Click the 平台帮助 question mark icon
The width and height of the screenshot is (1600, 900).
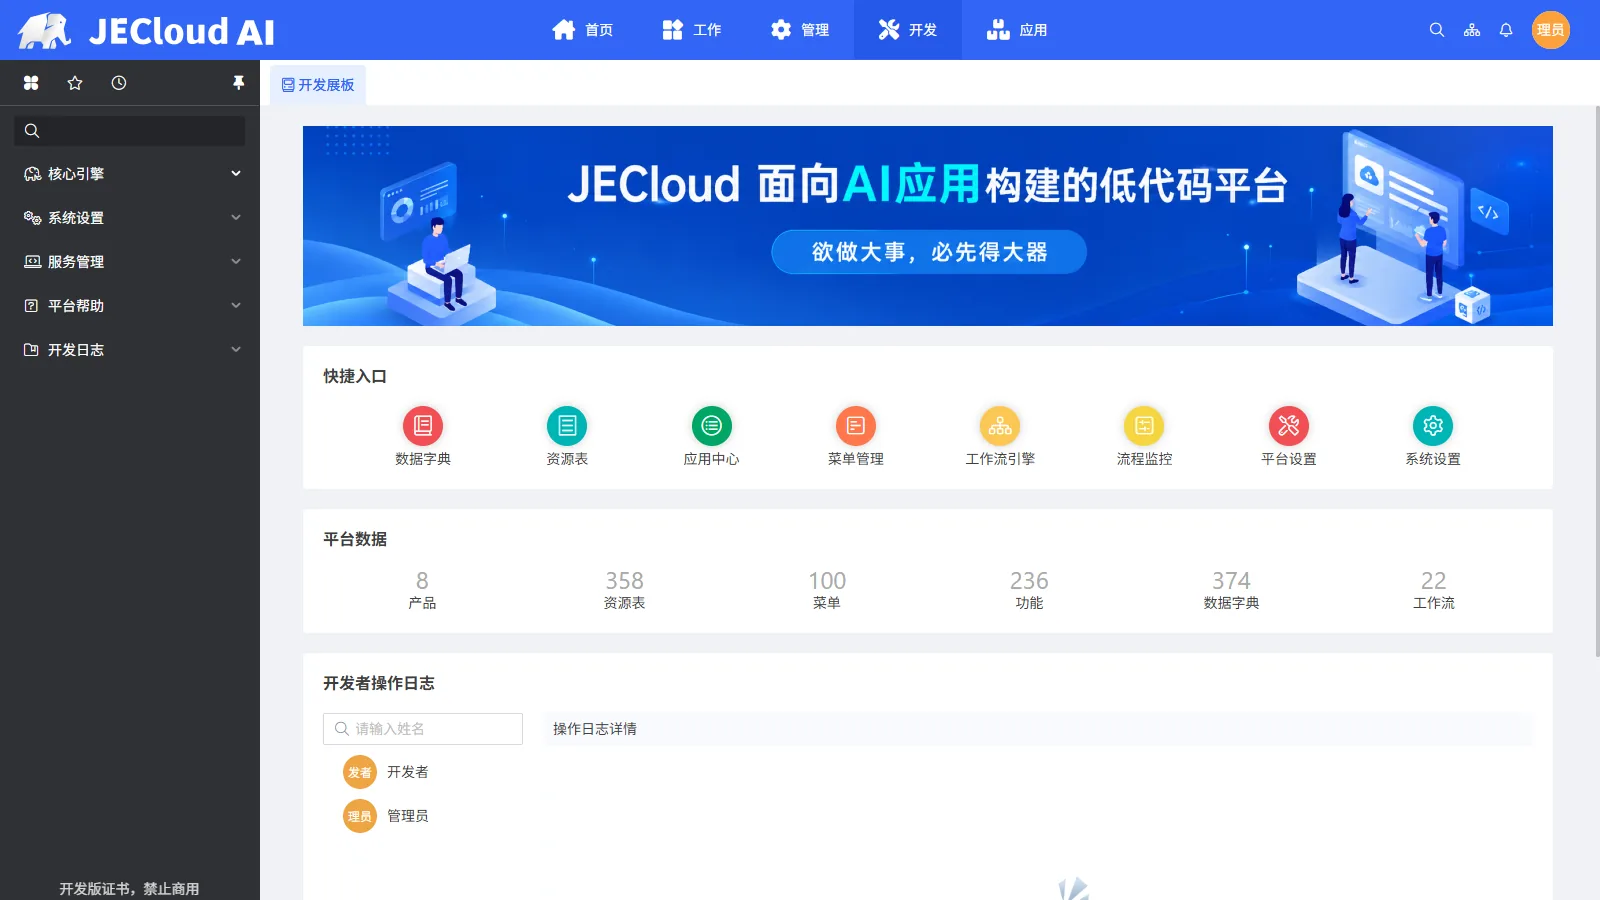point(32,306)
